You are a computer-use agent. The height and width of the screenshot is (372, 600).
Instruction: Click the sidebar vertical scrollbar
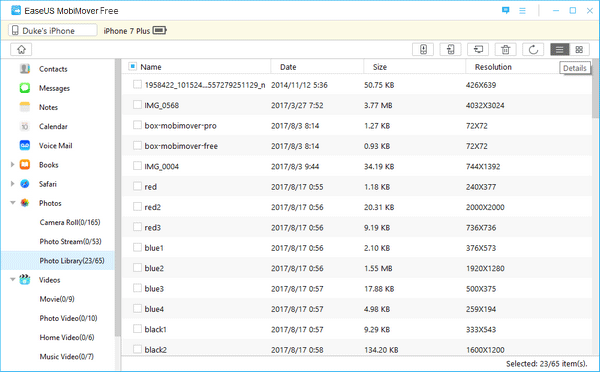(x=118, y=197)
